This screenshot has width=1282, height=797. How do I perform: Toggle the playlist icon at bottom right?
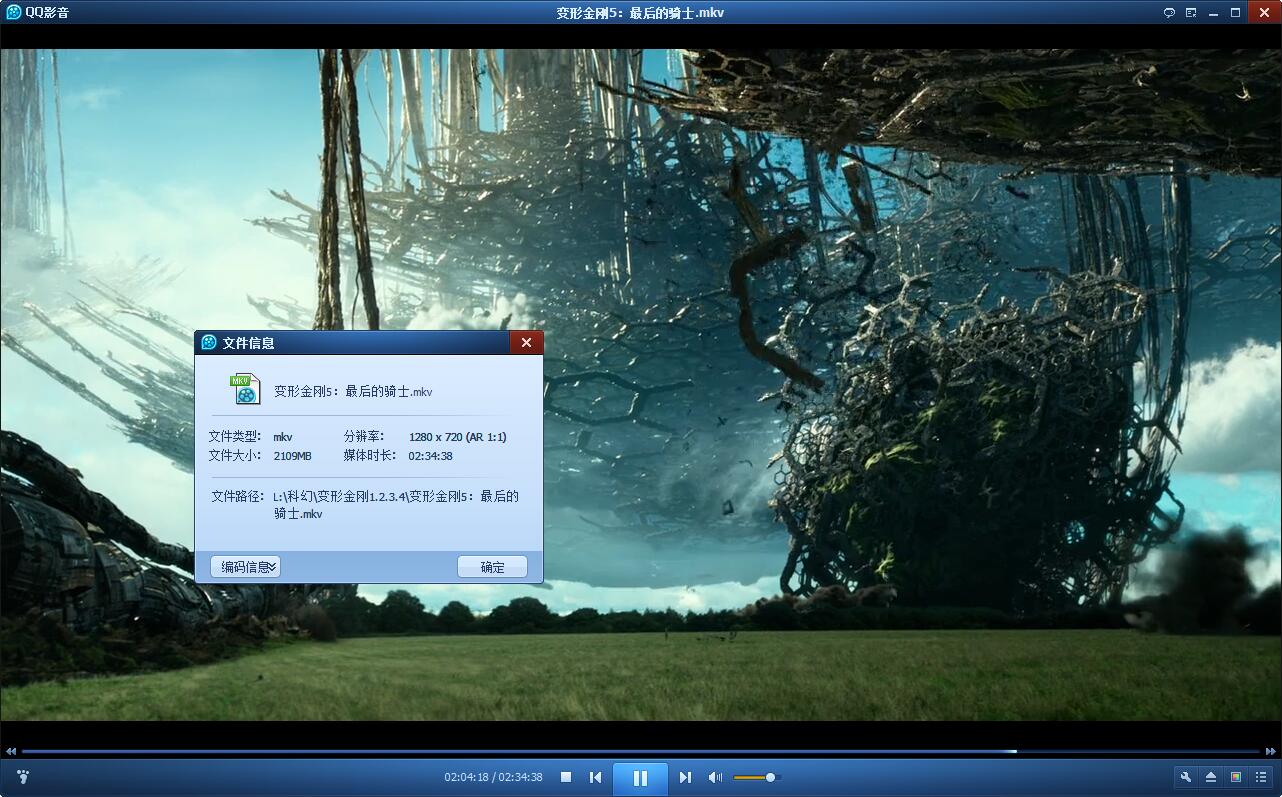(1261, 777)
